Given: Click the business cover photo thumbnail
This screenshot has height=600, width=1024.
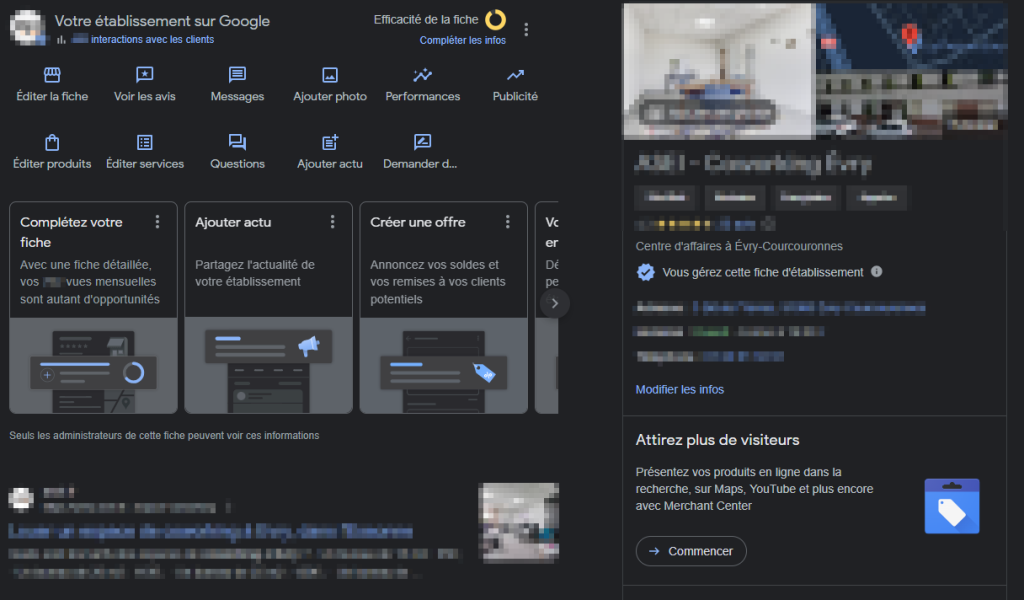Looking at the screenshot, I should point(716,70).
